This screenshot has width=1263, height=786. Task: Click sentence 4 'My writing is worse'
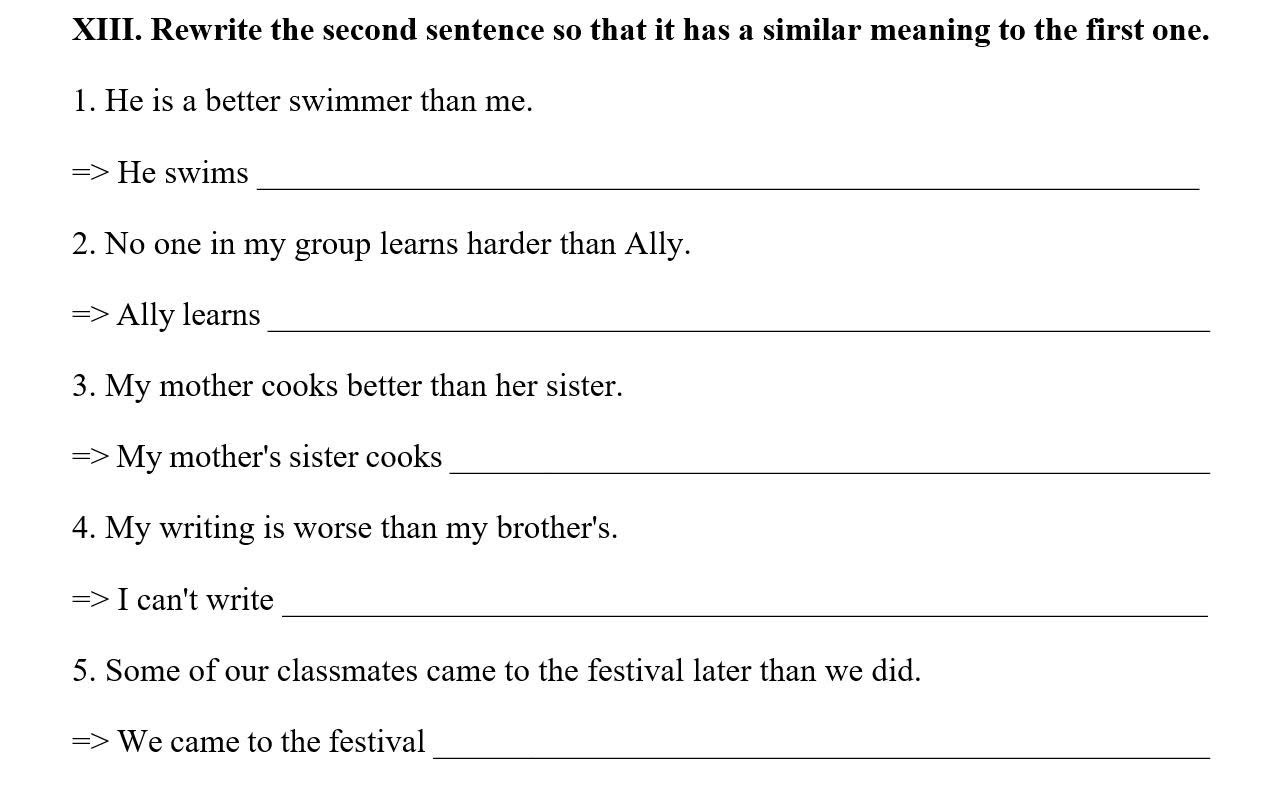(345, 528)
